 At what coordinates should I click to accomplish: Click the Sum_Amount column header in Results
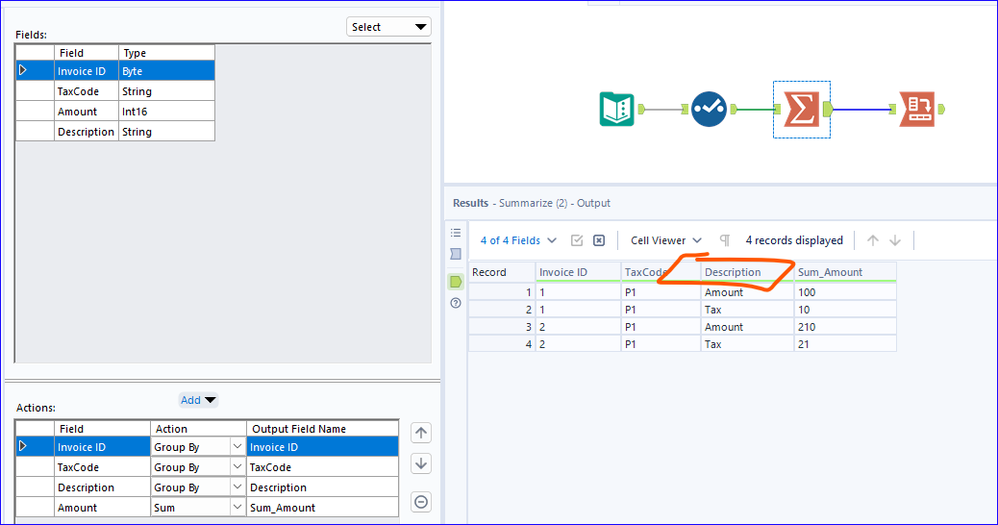coord(845,272)
